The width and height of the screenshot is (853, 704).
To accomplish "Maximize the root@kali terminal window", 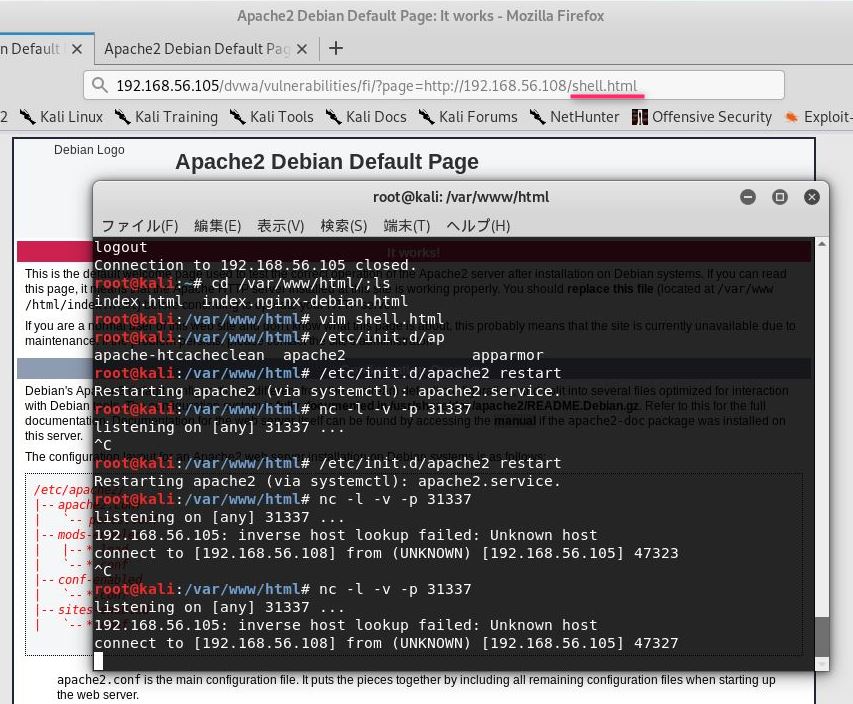I will (x=780, y=197).
